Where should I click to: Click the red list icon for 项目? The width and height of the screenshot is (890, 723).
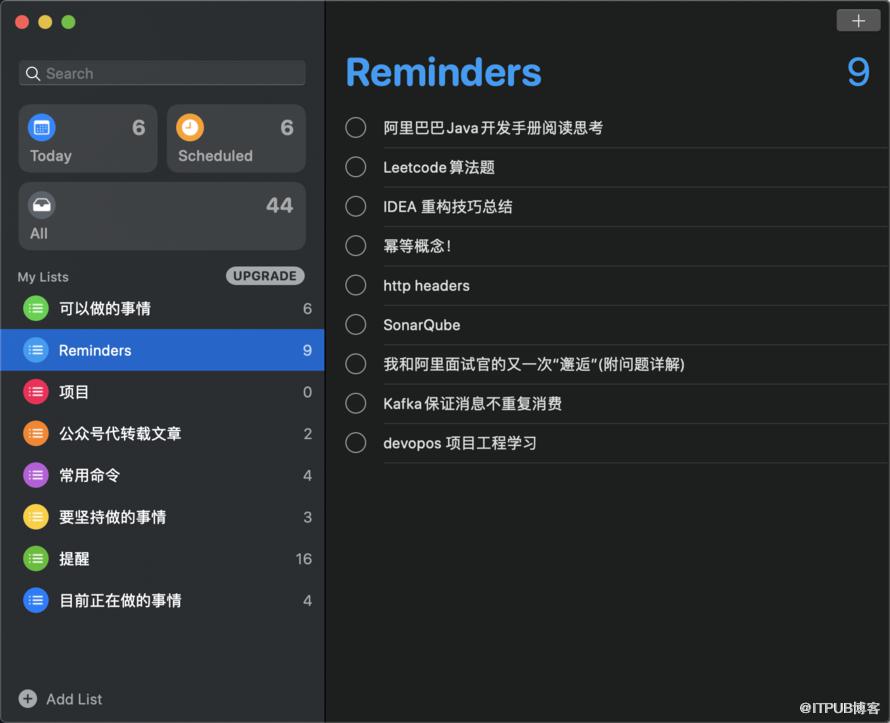click(x=36, y=392)
